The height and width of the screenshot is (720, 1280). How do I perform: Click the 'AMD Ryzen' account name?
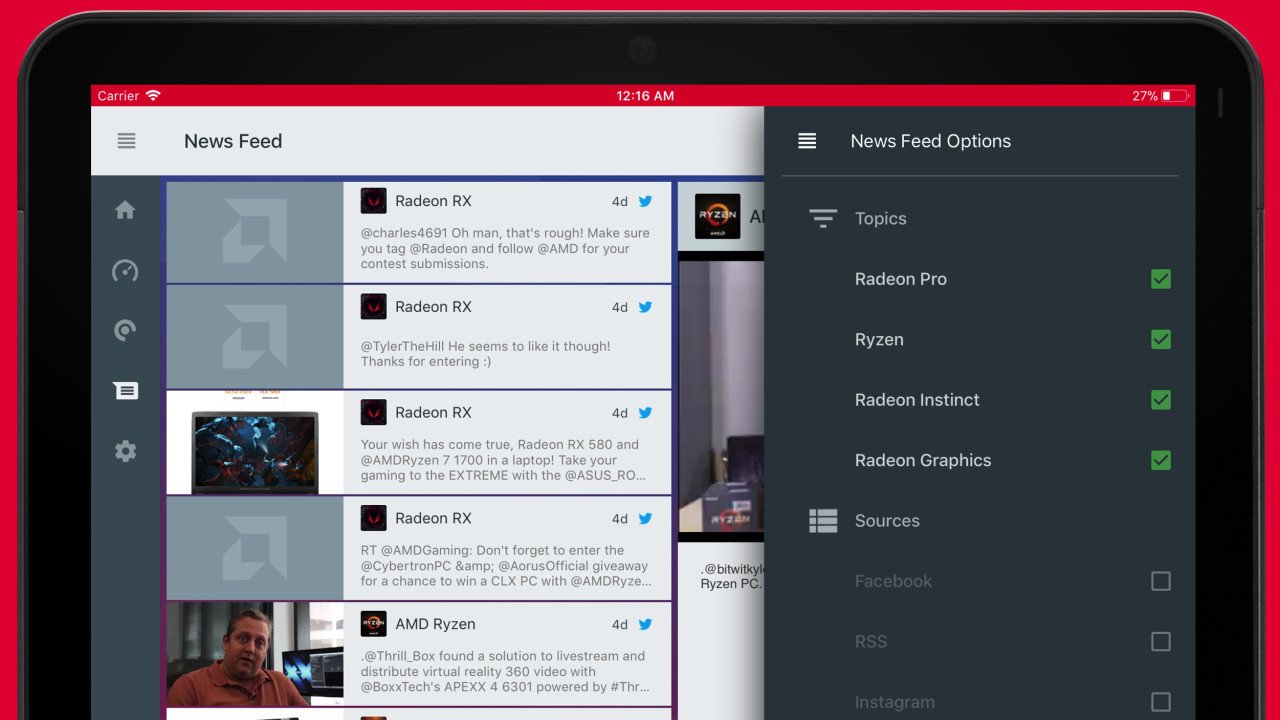pos(435,624)
